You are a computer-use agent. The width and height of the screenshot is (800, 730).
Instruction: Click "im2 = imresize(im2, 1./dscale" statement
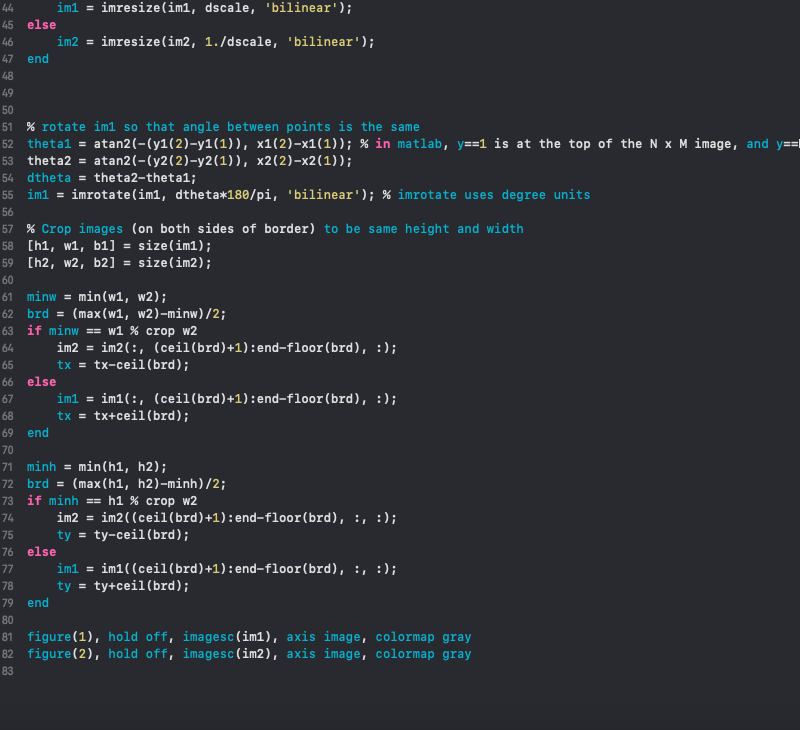click(x=164, y=42)
